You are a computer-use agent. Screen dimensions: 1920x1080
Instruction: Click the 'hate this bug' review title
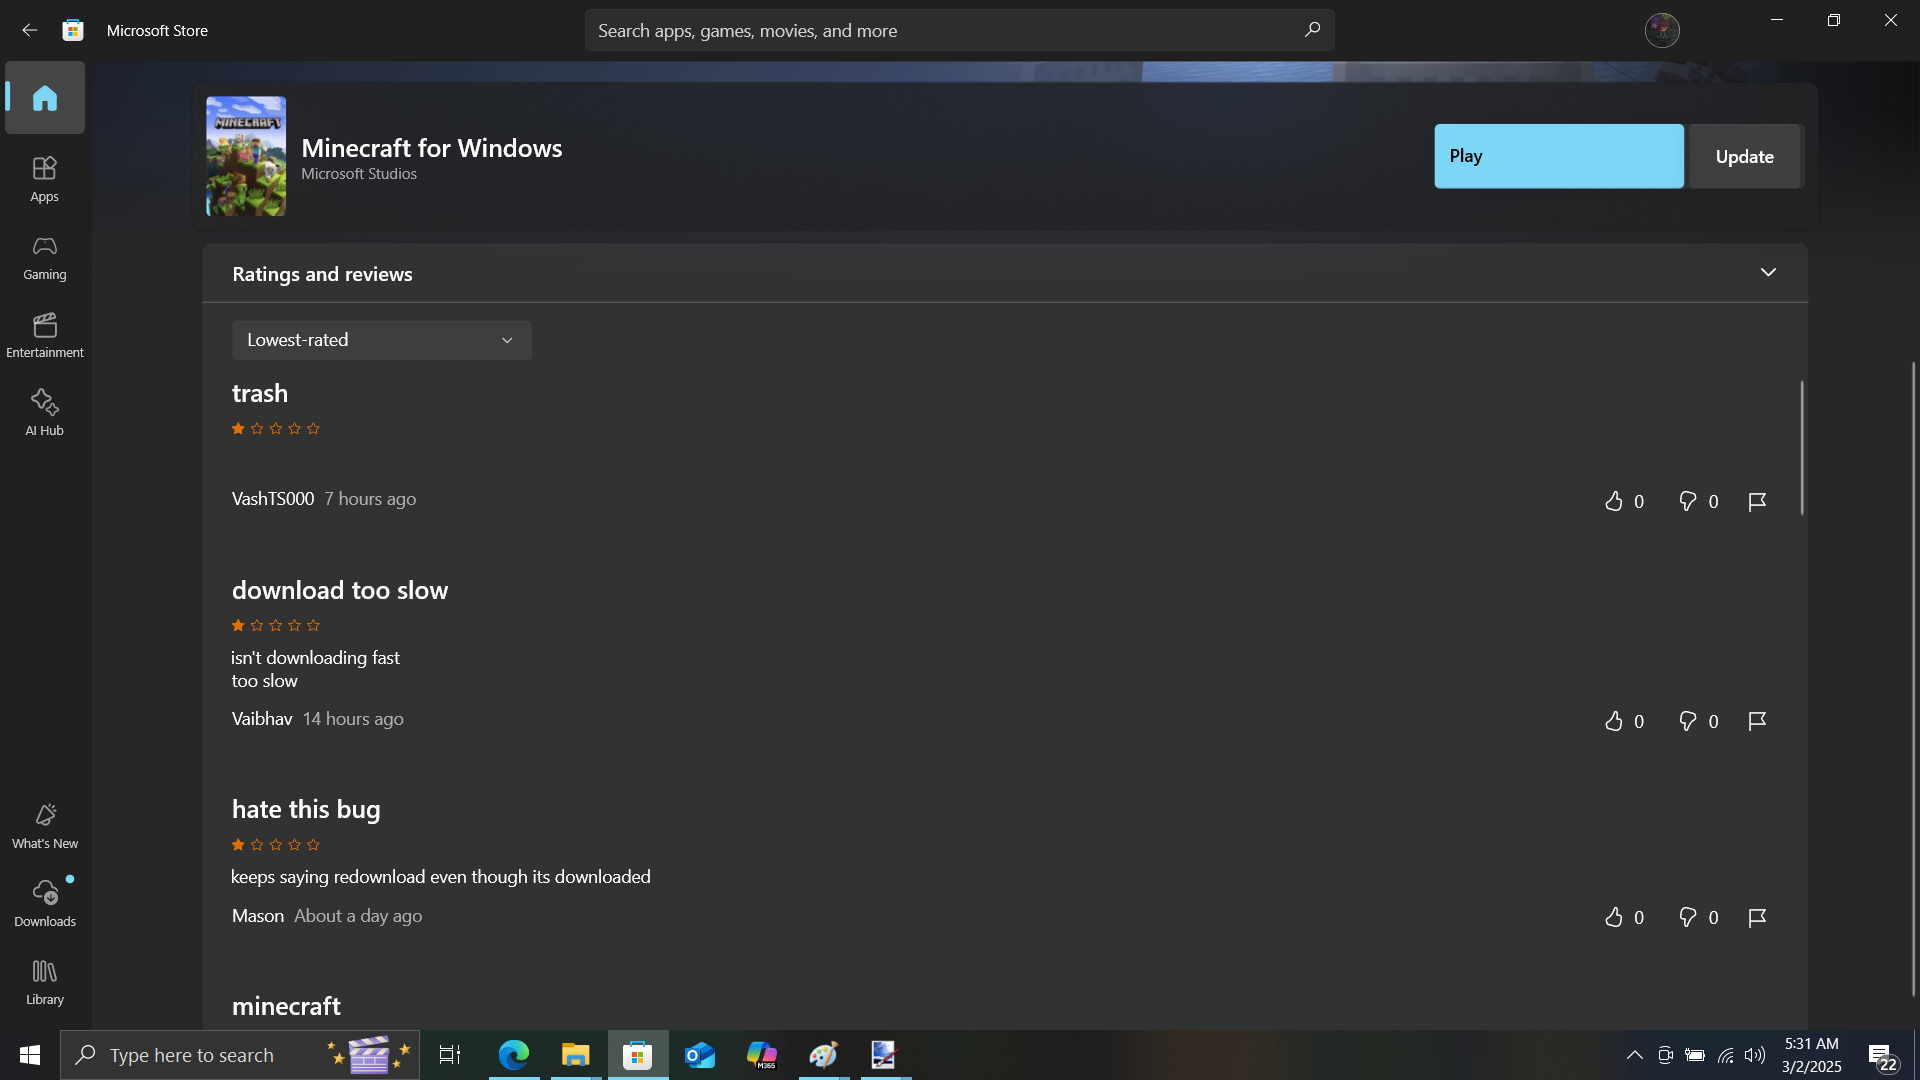(306, 809)
